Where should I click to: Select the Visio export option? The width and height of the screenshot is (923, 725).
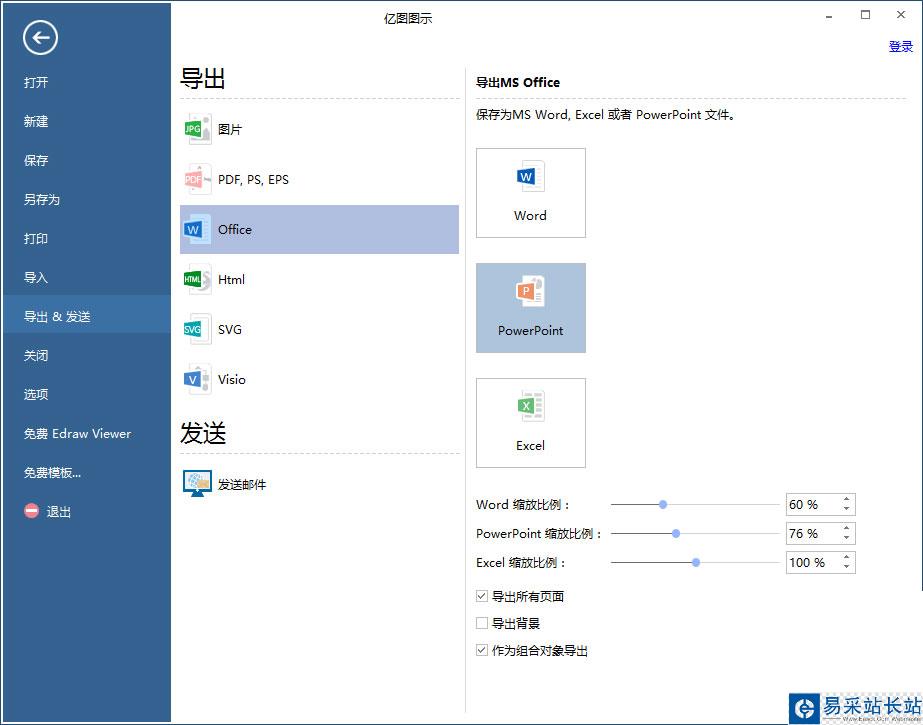[x=319, y=380]
